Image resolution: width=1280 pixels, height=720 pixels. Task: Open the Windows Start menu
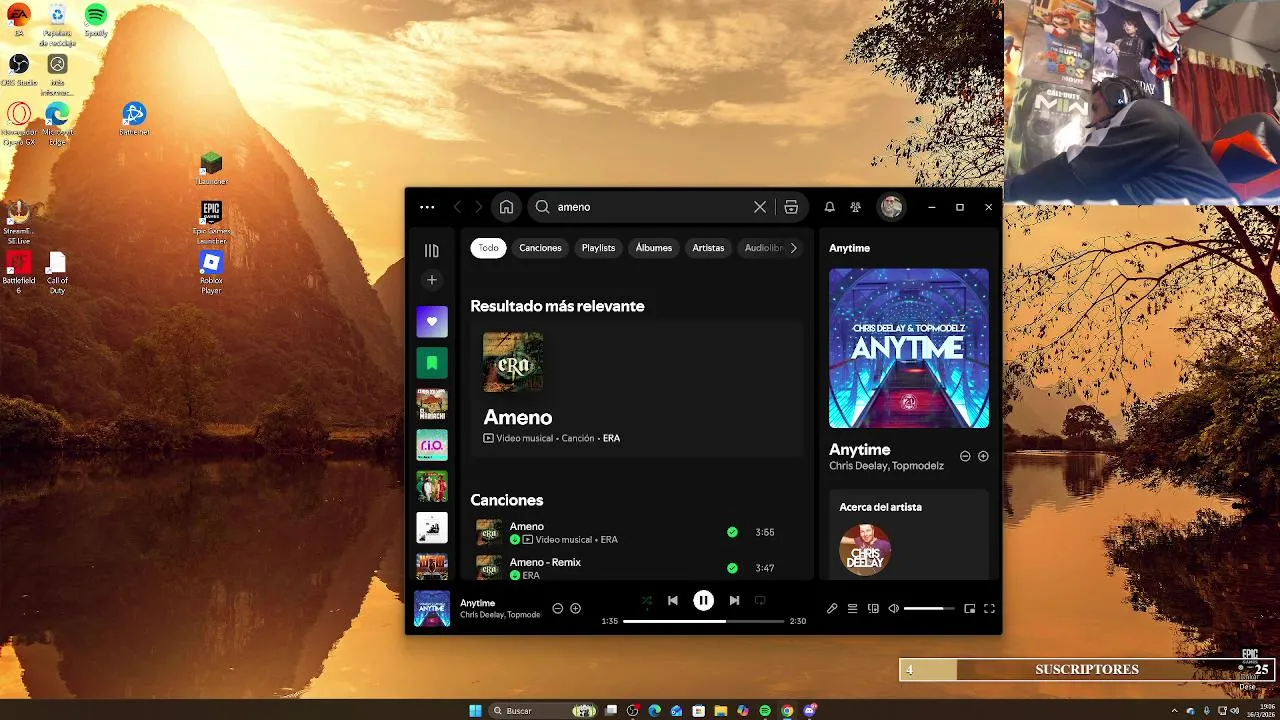475,711
